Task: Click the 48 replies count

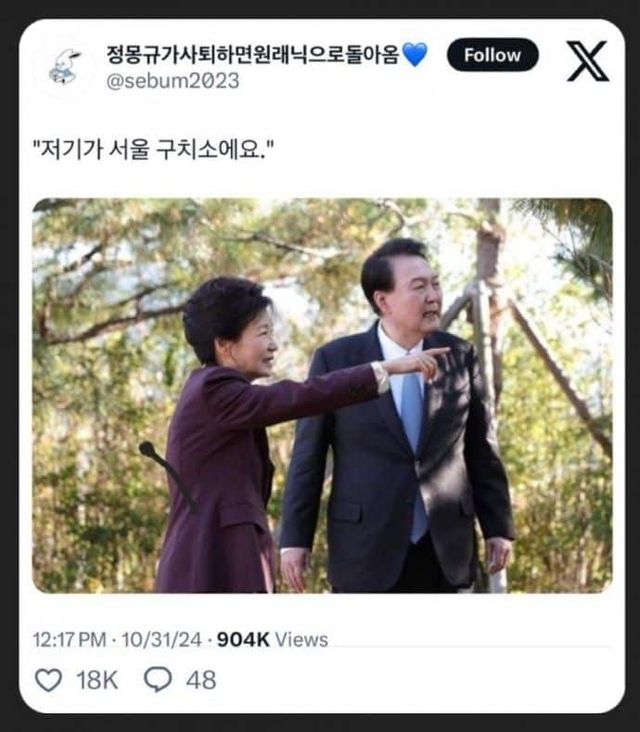Action: (x=201, y=680)
